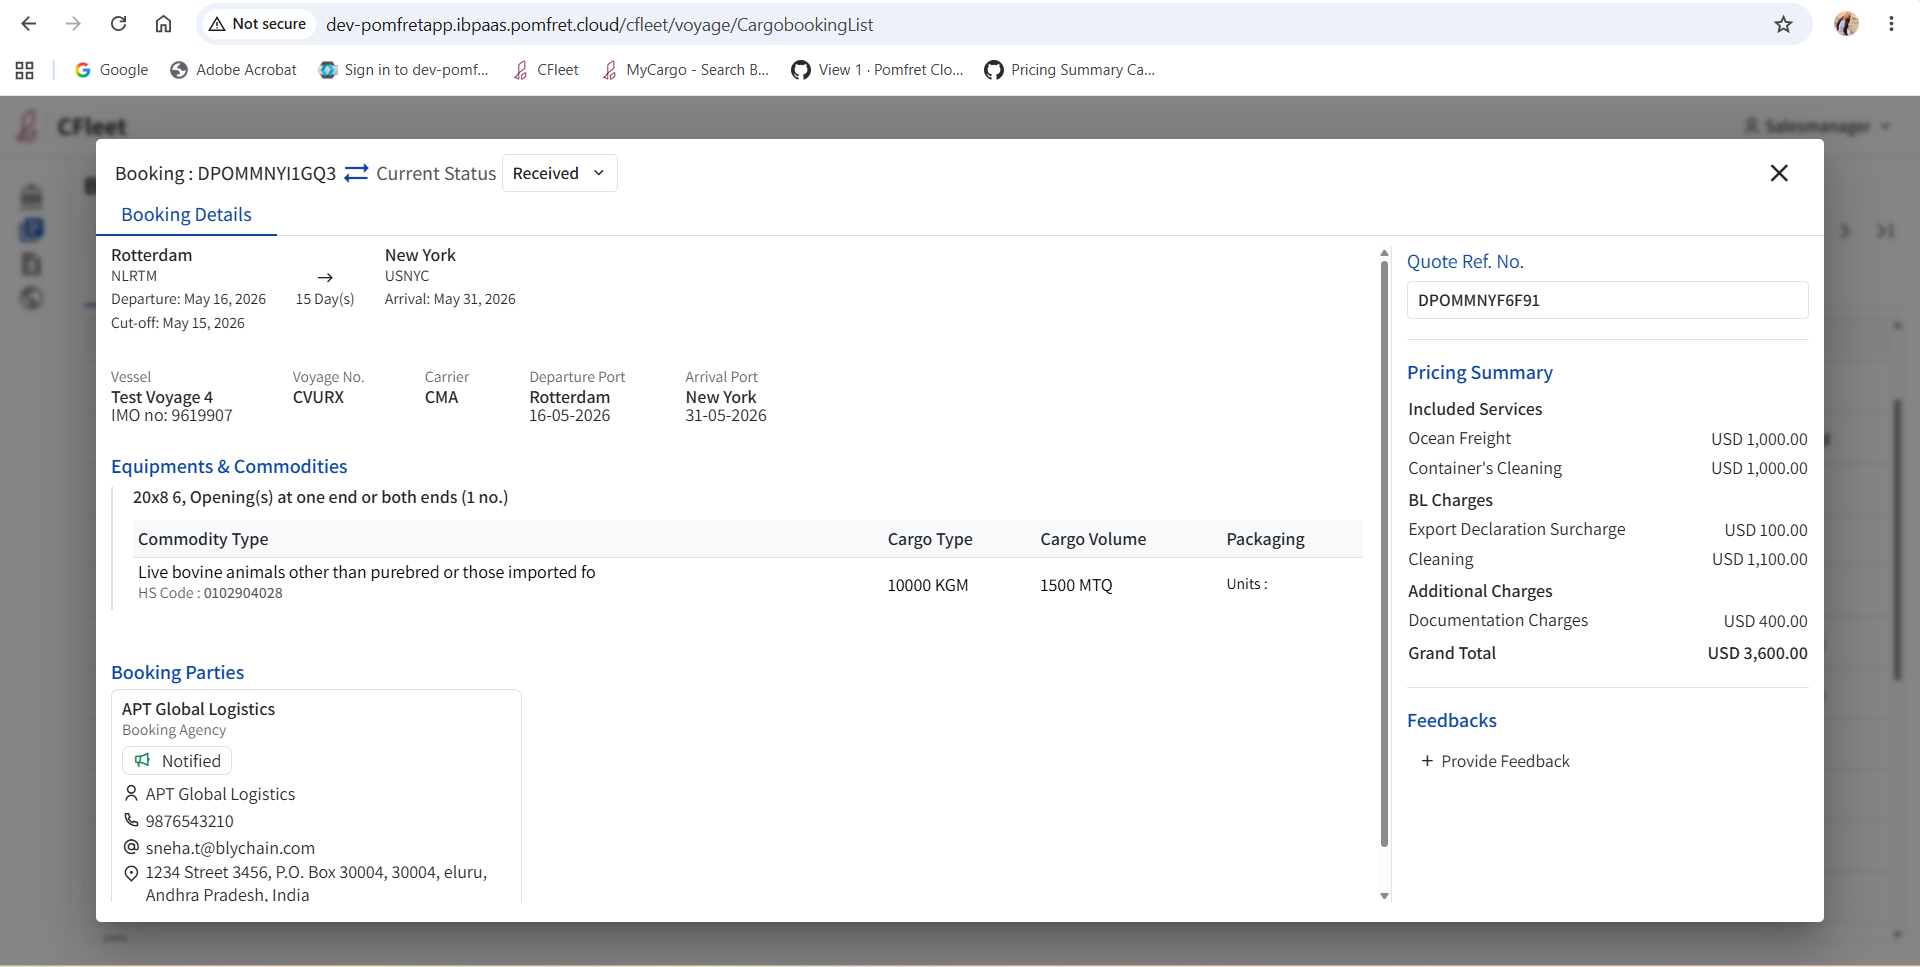
Task: Open the Salesmanager user menu in background
Action: coord(1818,126)
